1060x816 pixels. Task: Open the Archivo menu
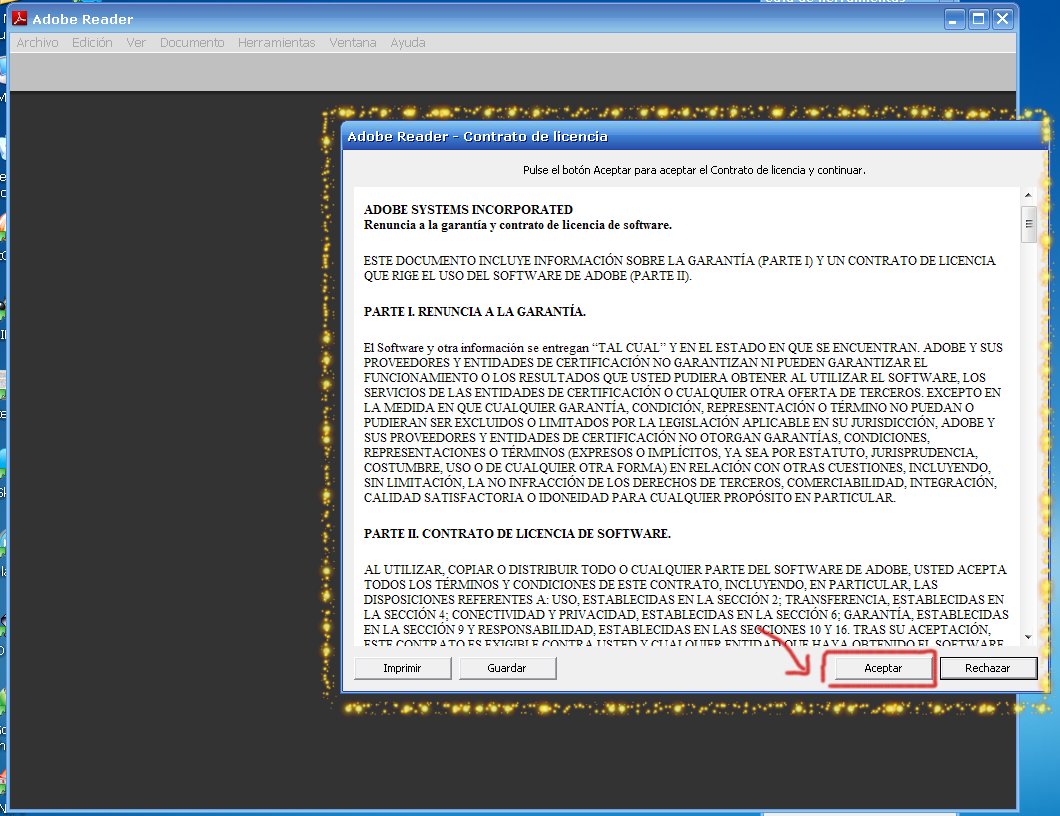point(37,43)
